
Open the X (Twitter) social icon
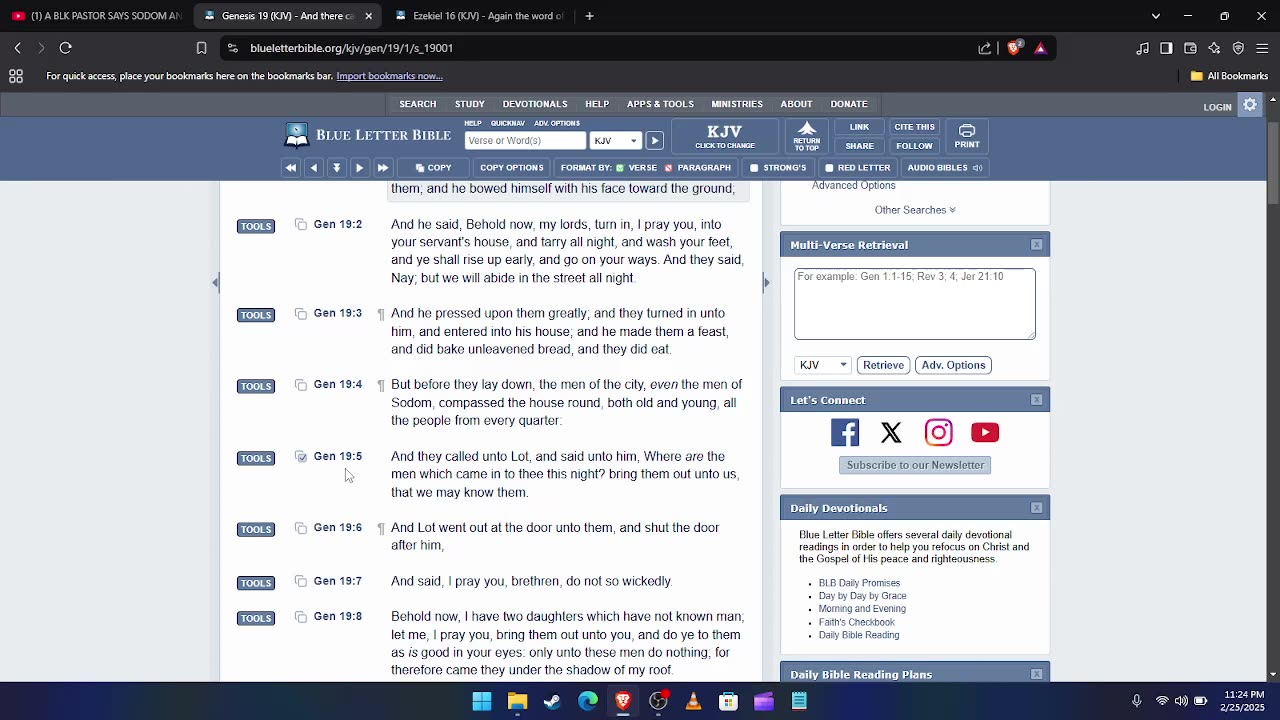pyautogui.click(x=891, y=432)
